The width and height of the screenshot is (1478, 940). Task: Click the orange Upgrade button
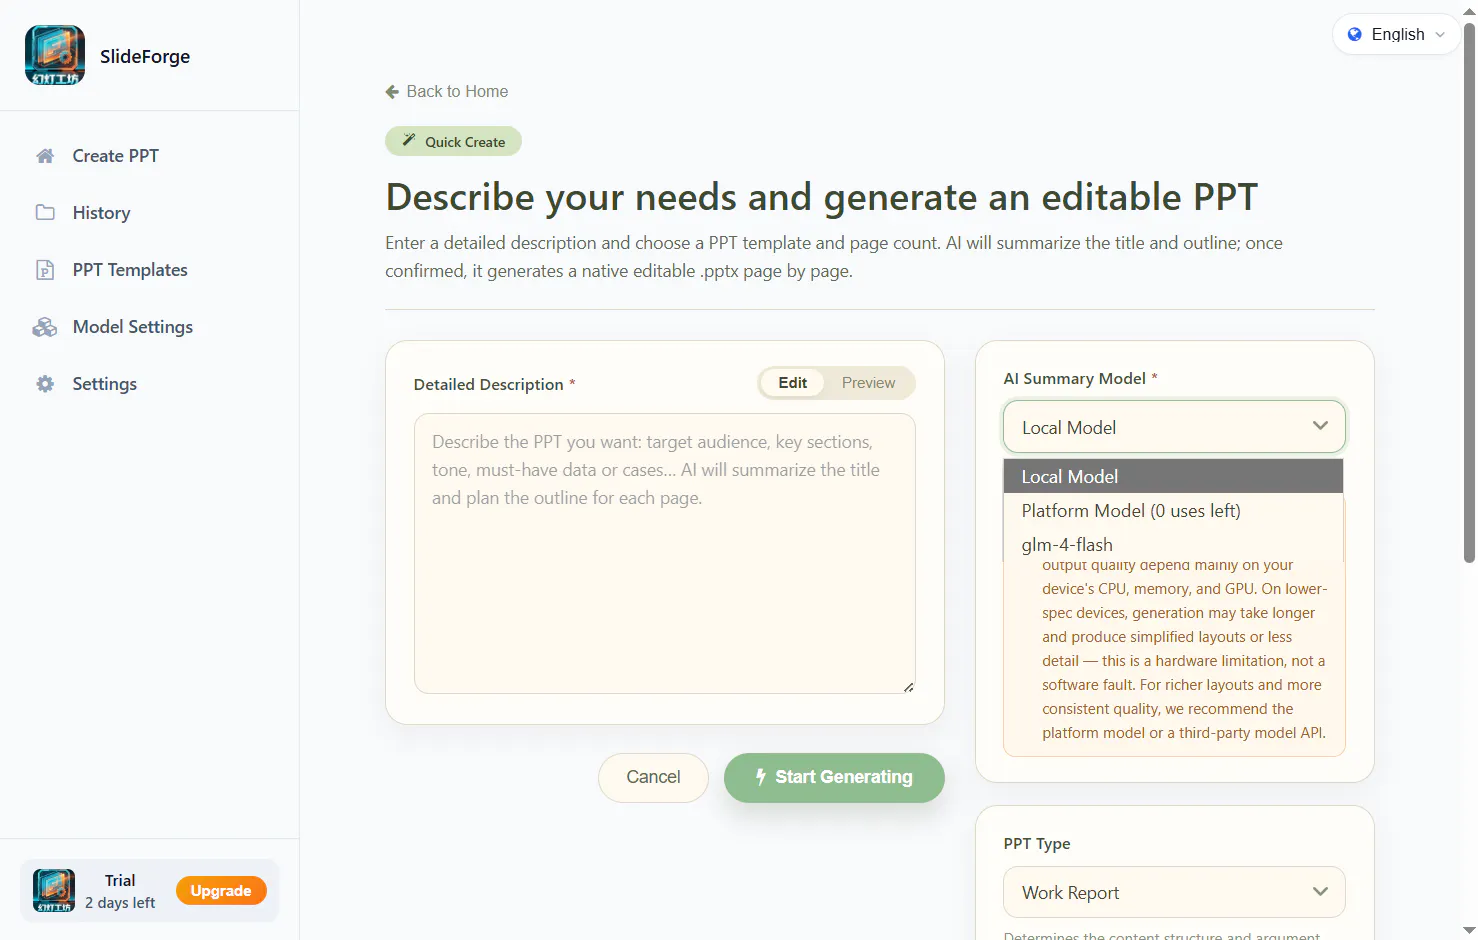click(x=221, y=891)
